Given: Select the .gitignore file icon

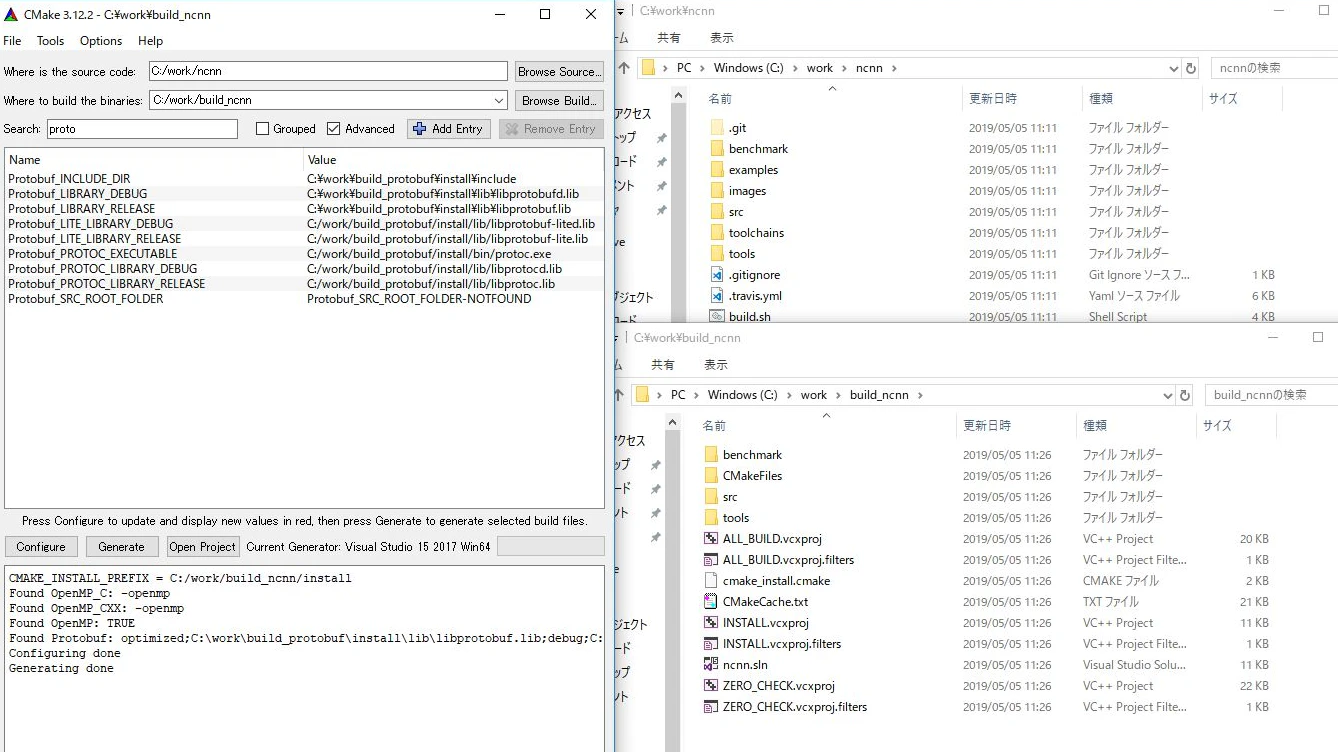Looking at the screenshot, I should (716, 275).
